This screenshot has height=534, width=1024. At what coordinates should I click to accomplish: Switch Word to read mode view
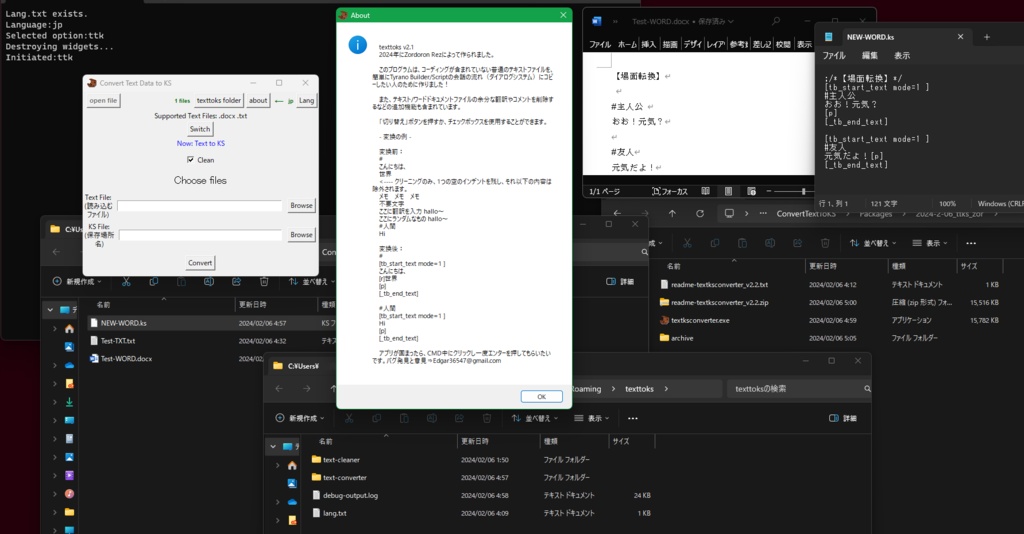705,191
